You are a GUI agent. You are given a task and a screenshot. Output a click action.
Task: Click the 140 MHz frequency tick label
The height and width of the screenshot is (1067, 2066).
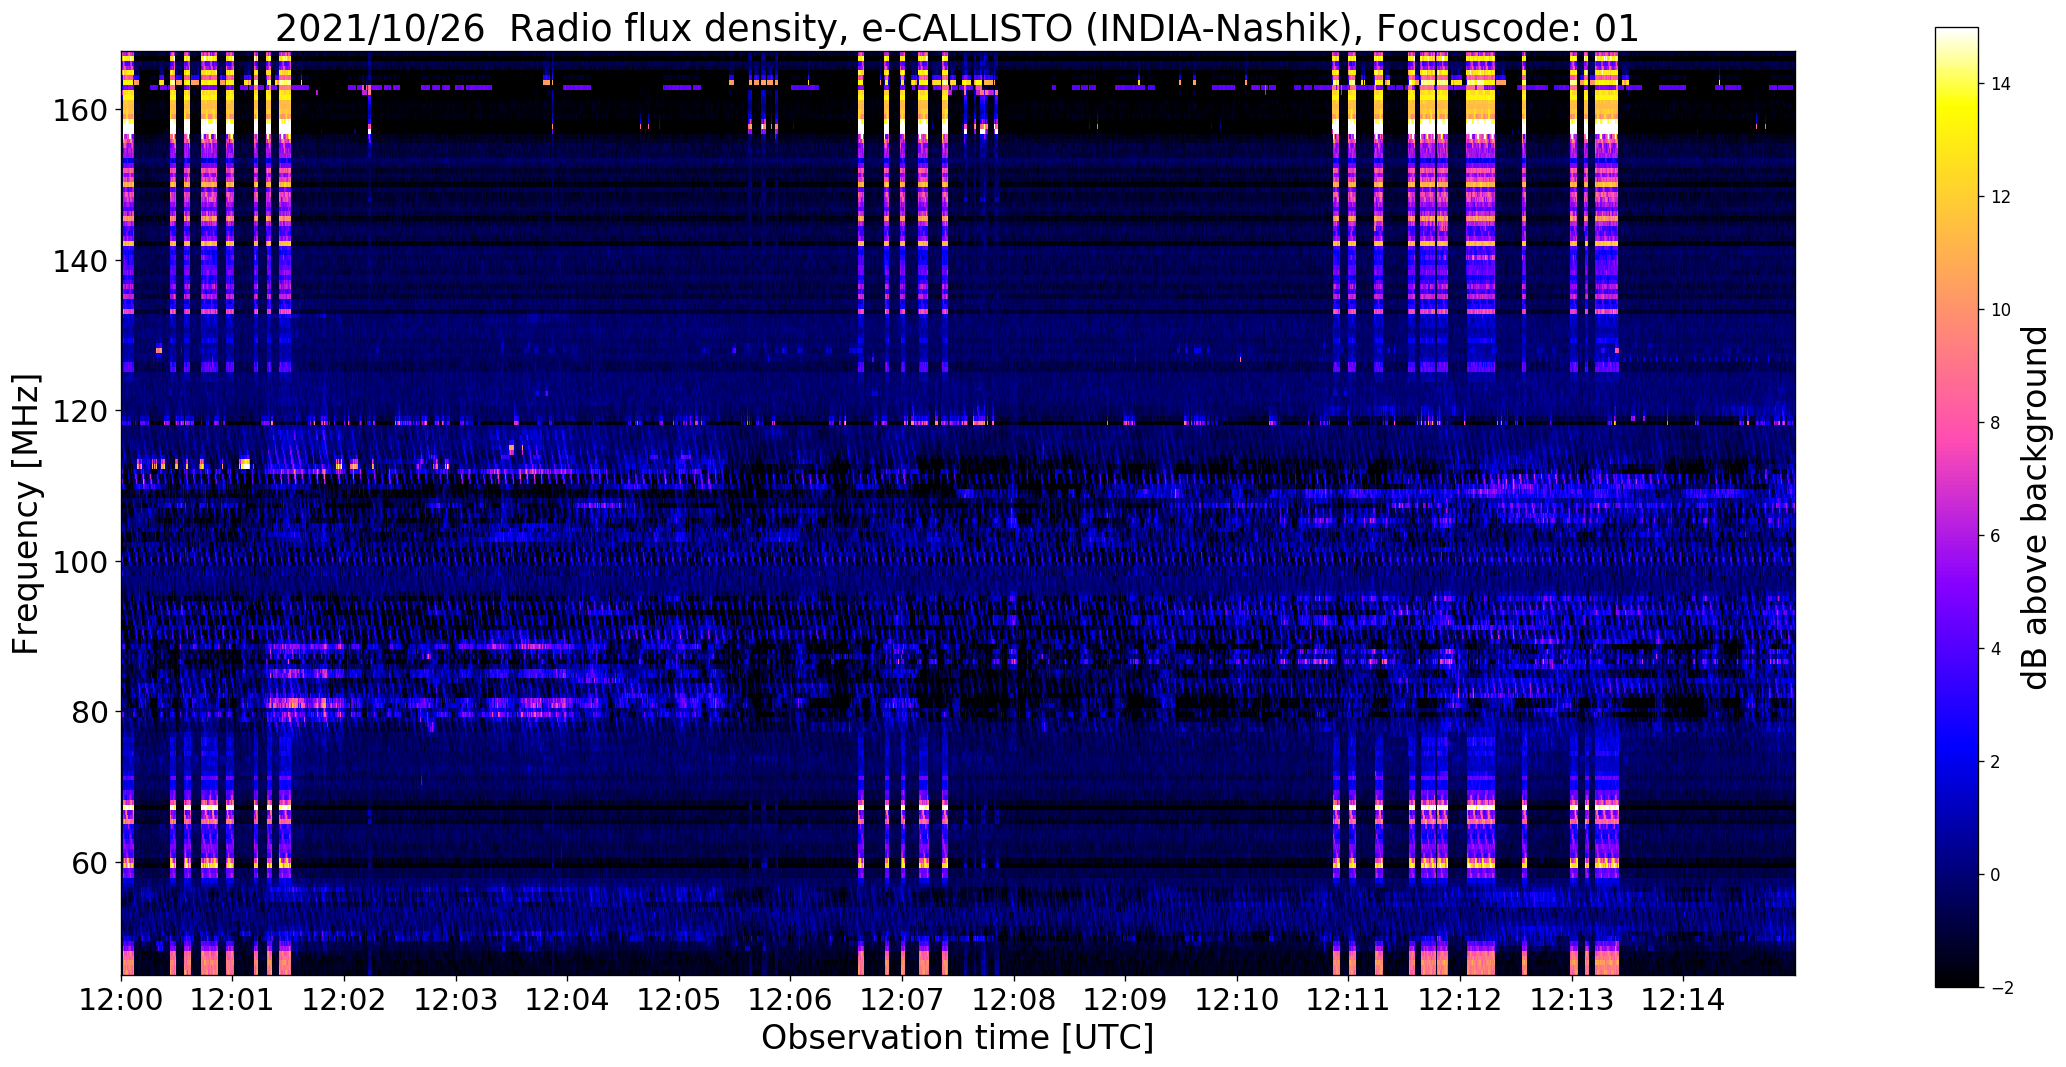tap(79, 260)
